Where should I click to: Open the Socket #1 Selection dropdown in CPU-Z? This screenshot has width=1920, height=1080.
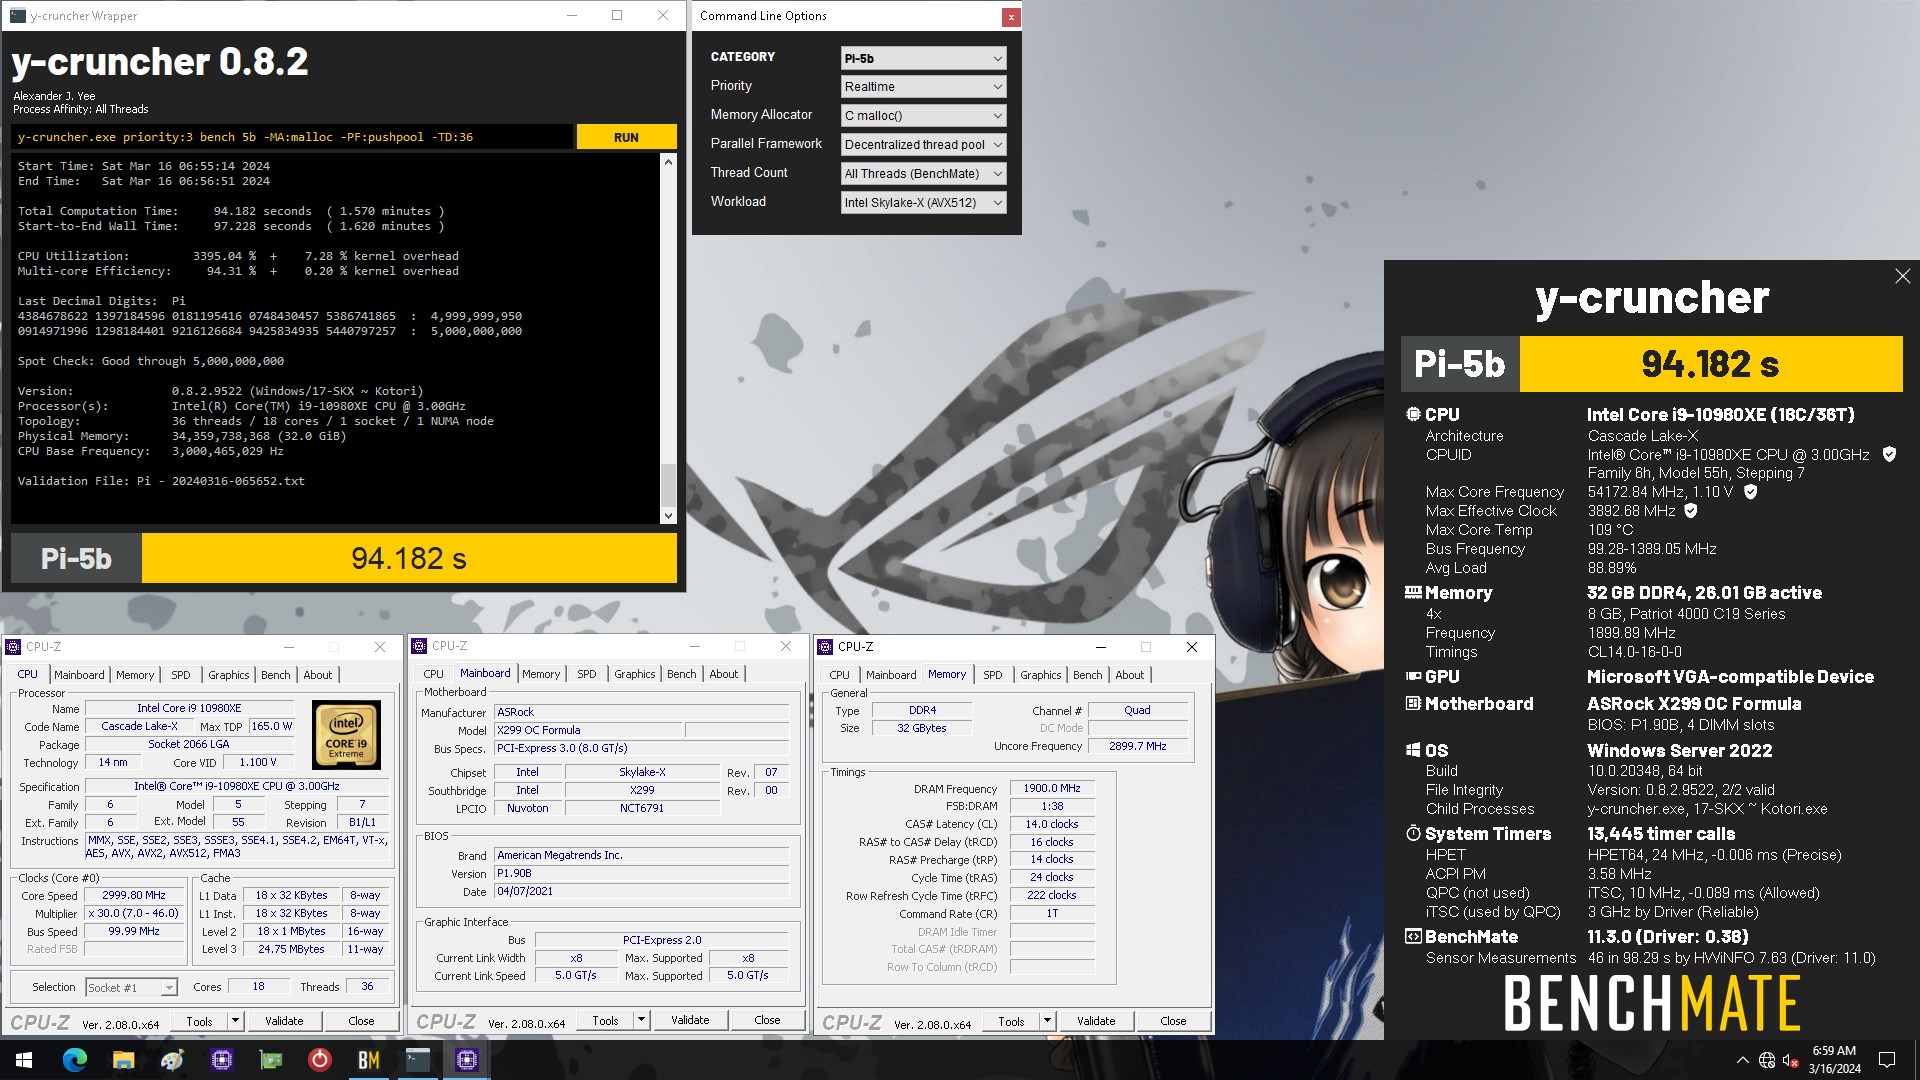[x=131, y=987]
